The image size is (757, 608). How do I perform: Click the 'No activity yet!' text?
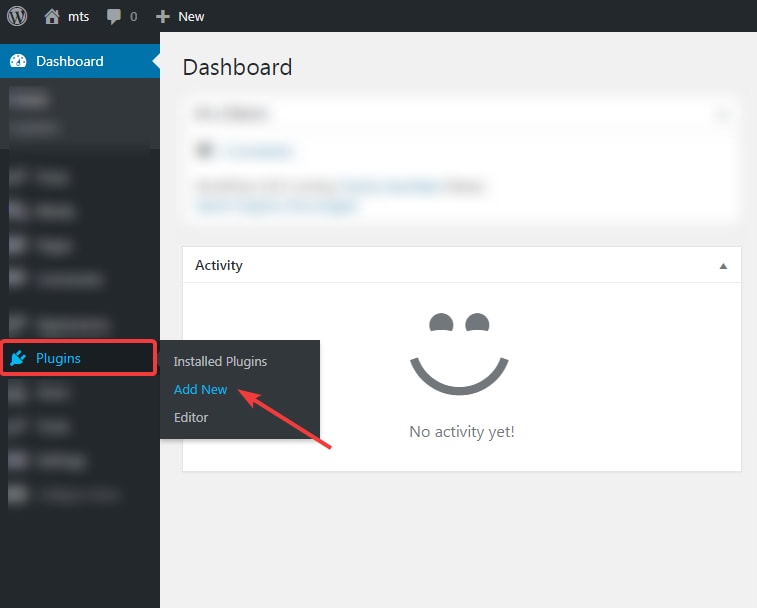click(462, 431)
